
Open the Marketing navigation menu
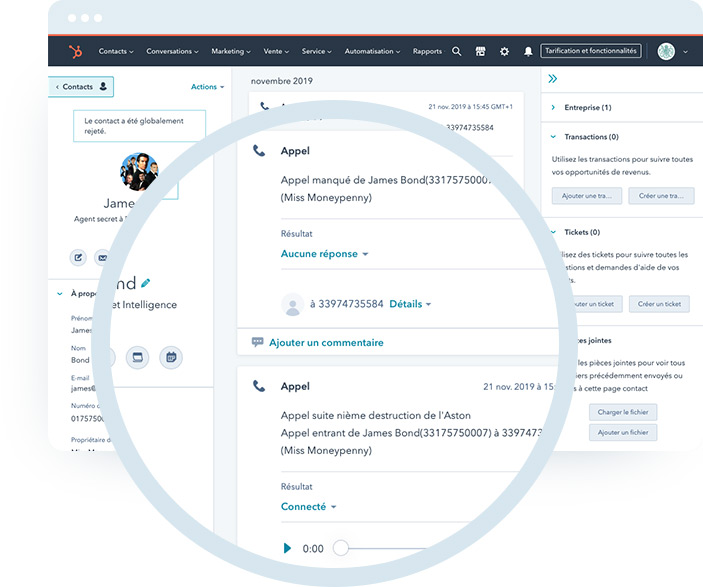pyautogui.click(x=231, y=52)
